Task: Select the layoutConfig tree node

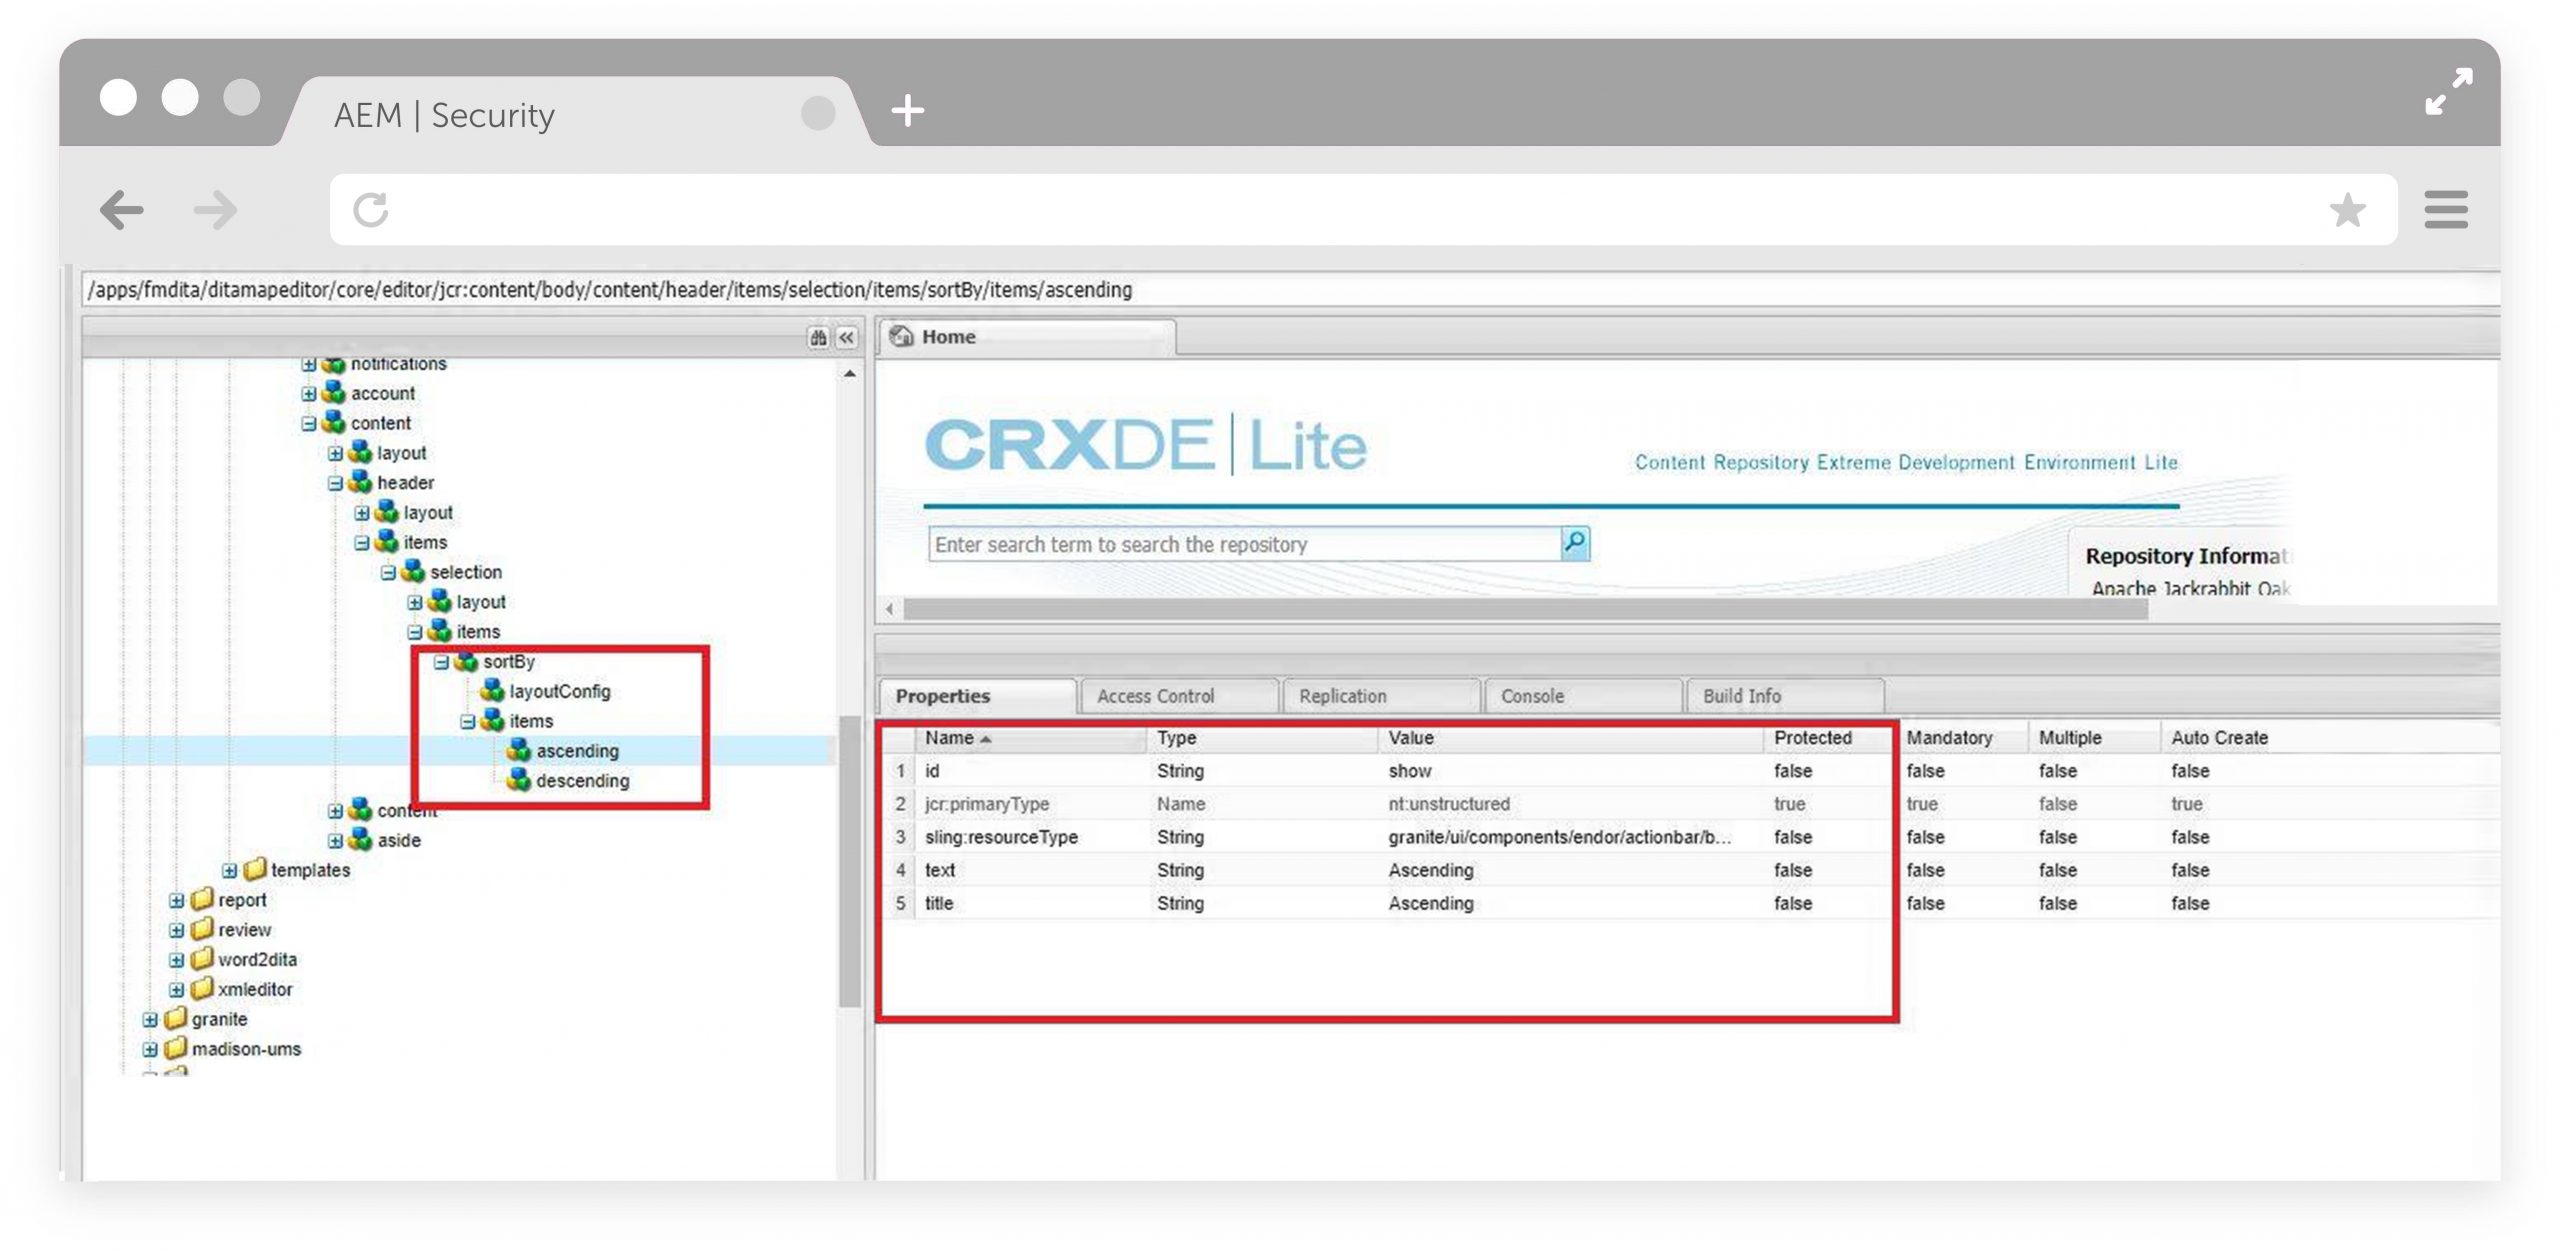Action: click(x=560, y=691)
